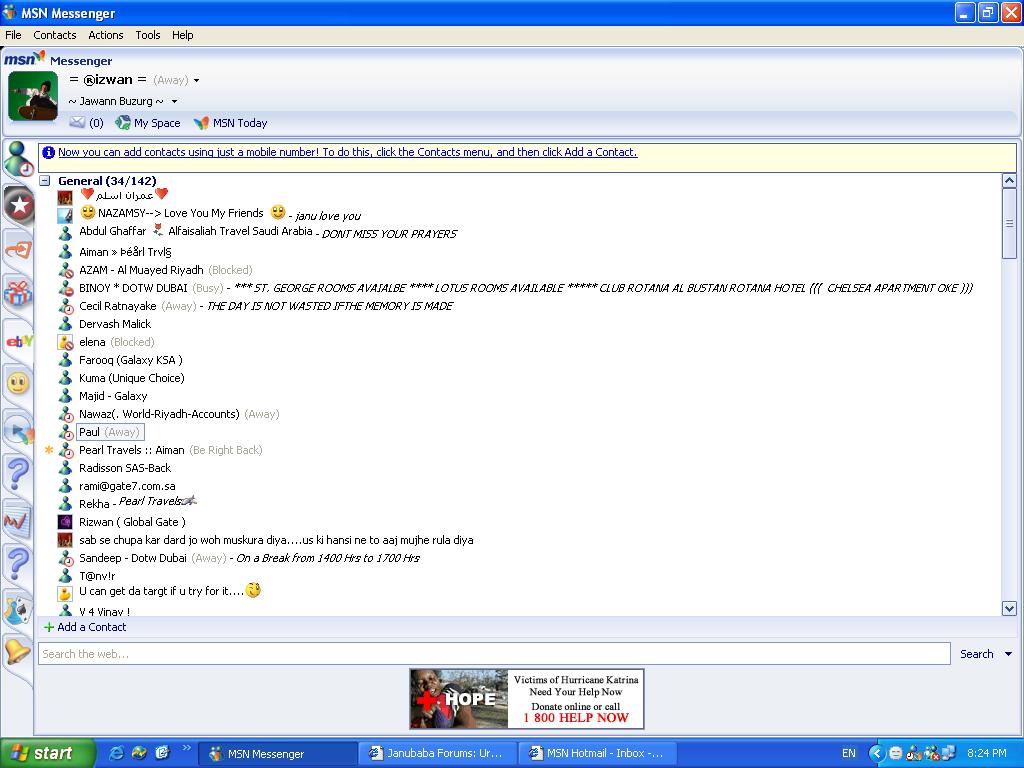Click the display picture beside NAZAMSY

(65, 214)
